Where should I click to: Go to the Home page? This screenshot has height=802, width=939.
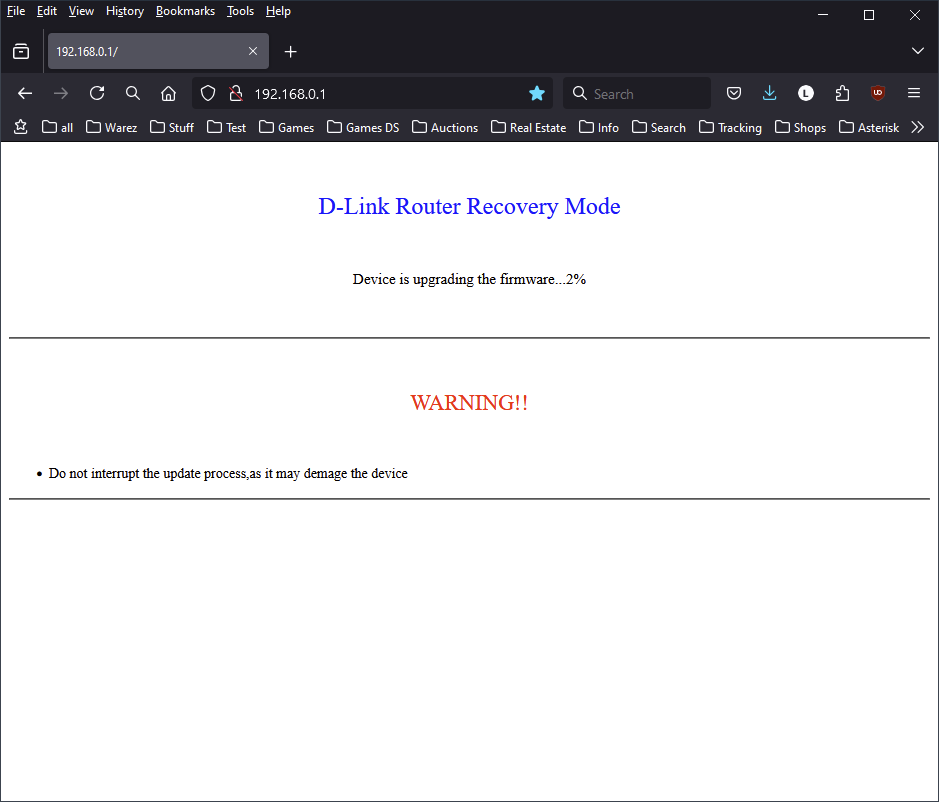[168, 93]
